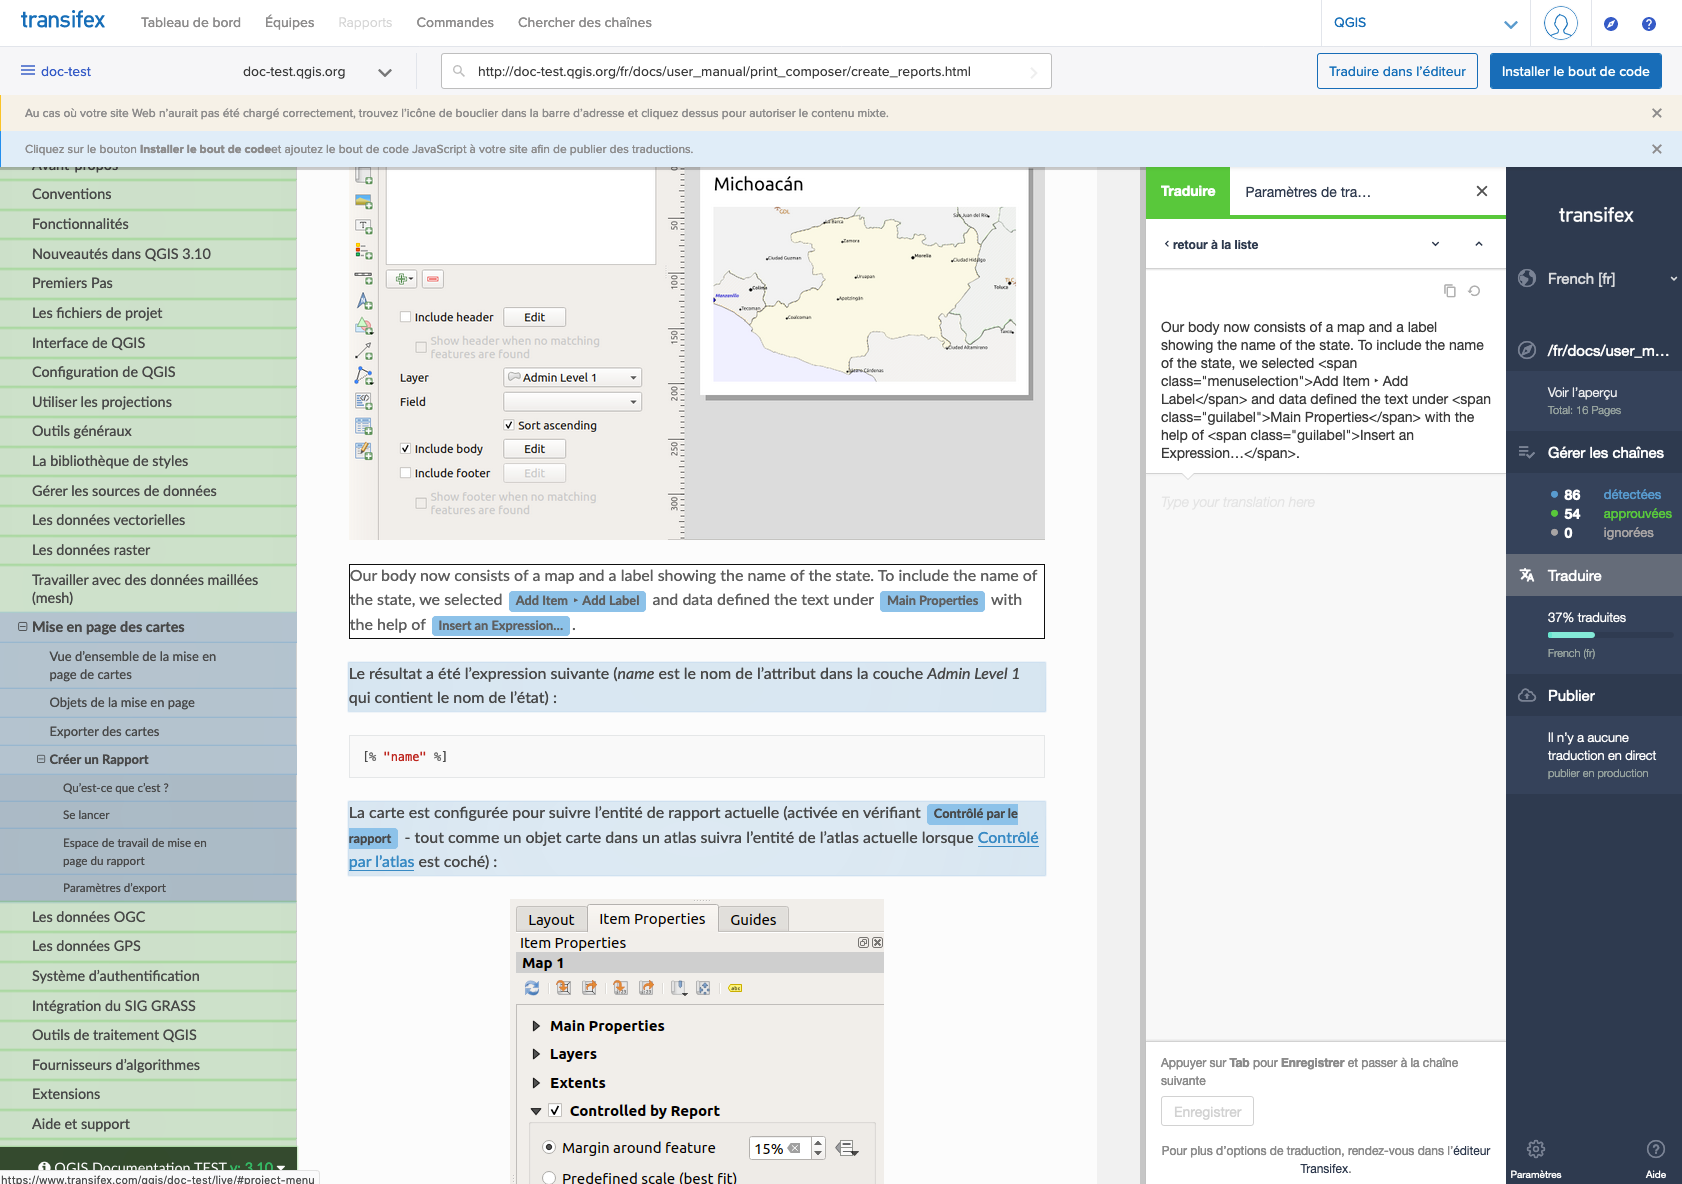Click the Gérer les chaînes list icon

1527,452
